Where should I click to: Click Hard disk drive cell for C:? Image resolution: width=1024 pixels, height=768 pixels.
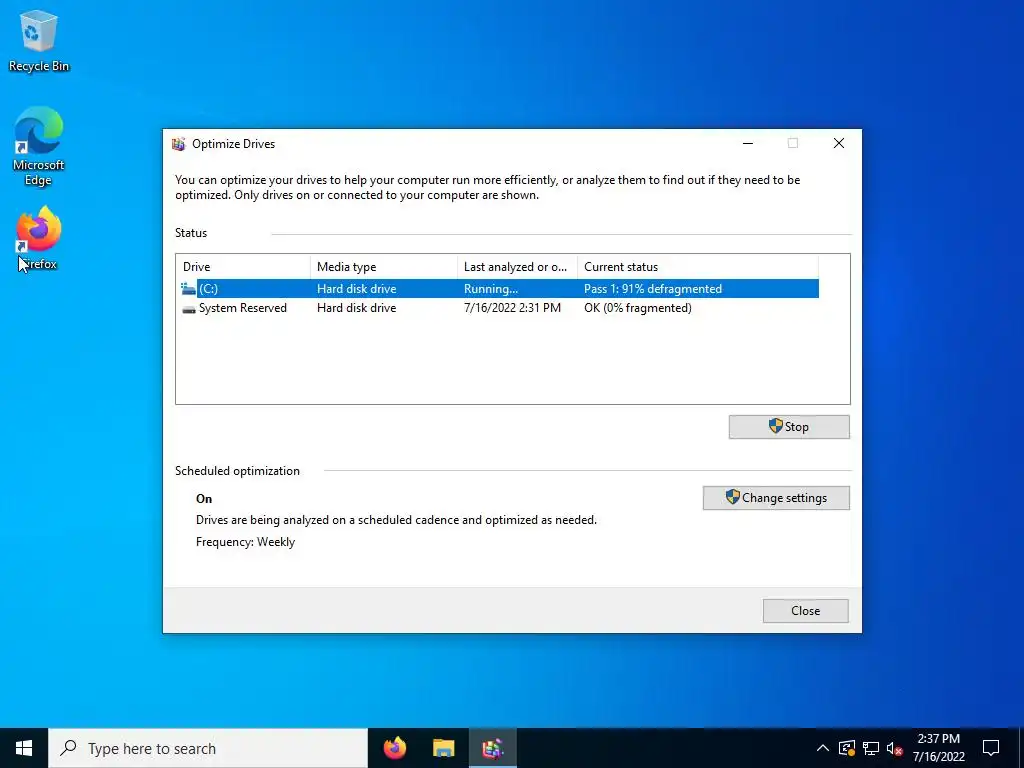357,289
